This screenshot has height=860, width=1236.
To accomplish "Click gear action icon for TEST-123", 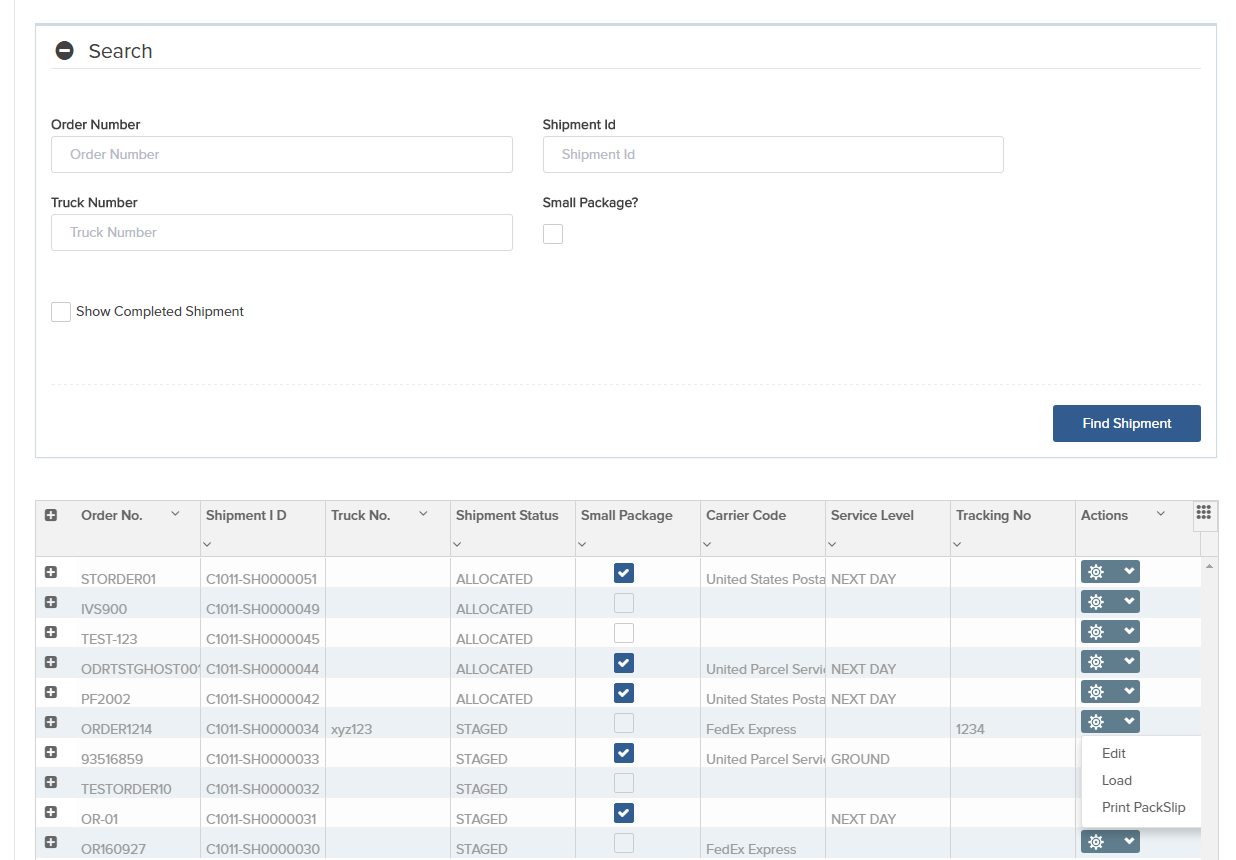I will 1096,632.
